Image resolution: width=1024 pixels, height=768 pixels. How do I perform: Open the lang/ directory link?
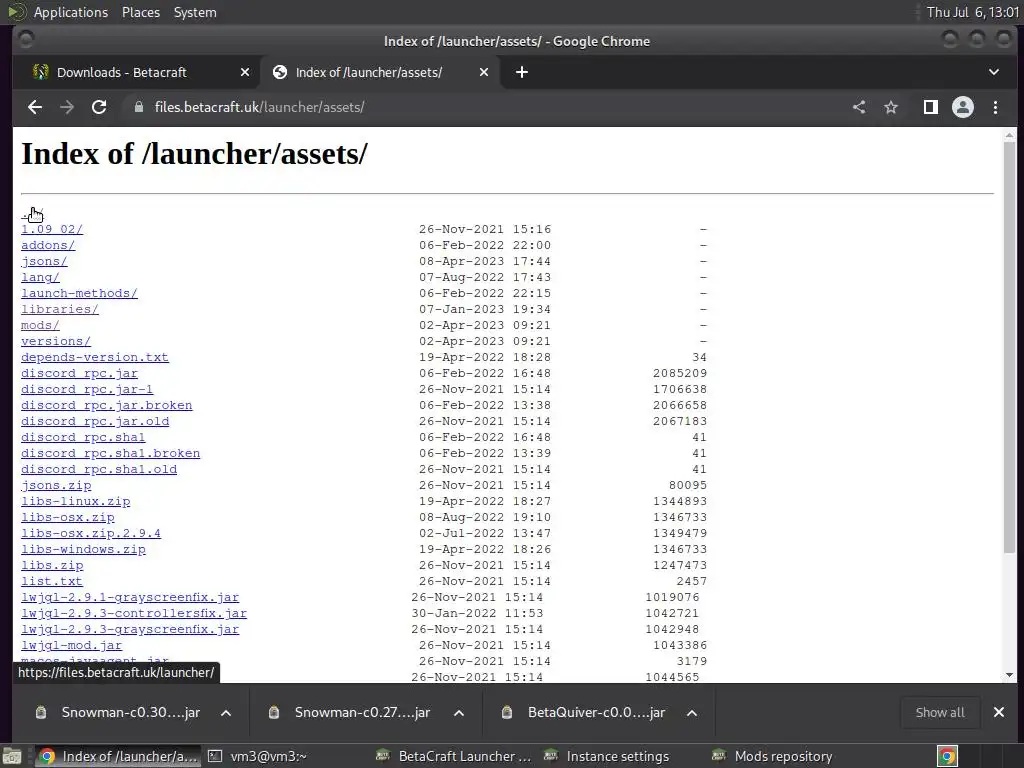(40, 278)
